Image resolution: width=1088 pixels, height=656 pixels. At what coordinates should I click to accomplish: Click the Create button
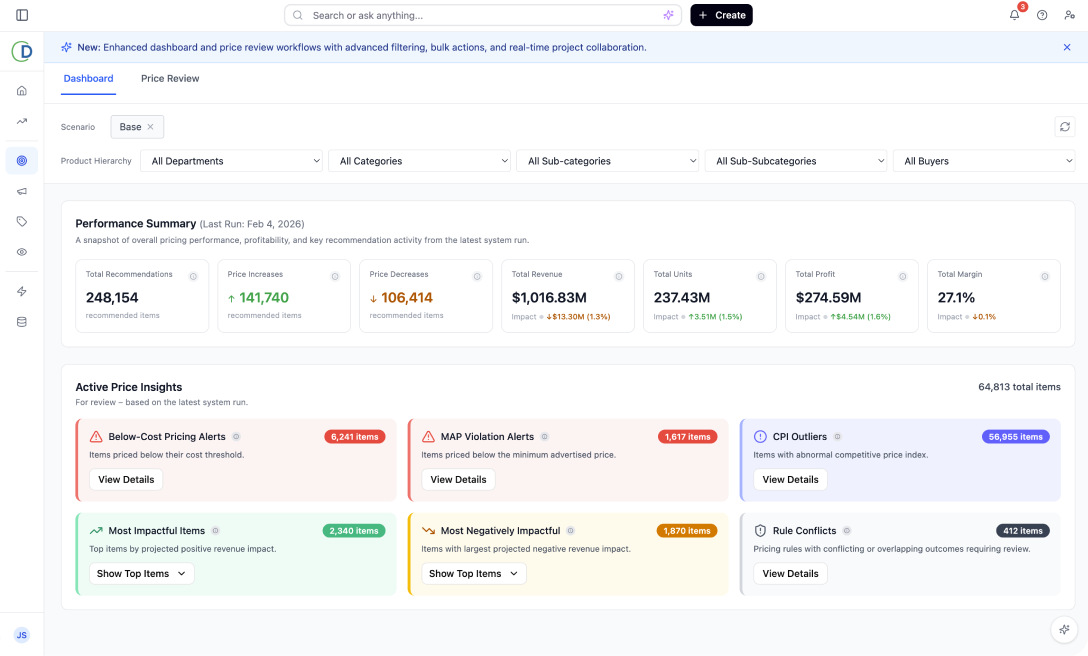(721, 15)
